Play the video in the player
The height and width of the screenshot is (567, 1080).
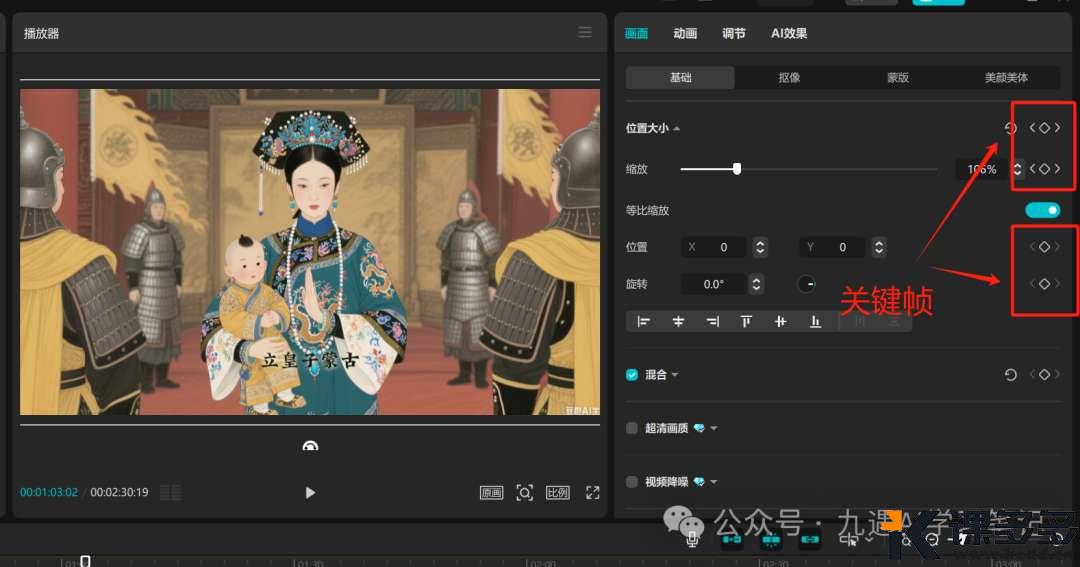(x=310, y=492)
